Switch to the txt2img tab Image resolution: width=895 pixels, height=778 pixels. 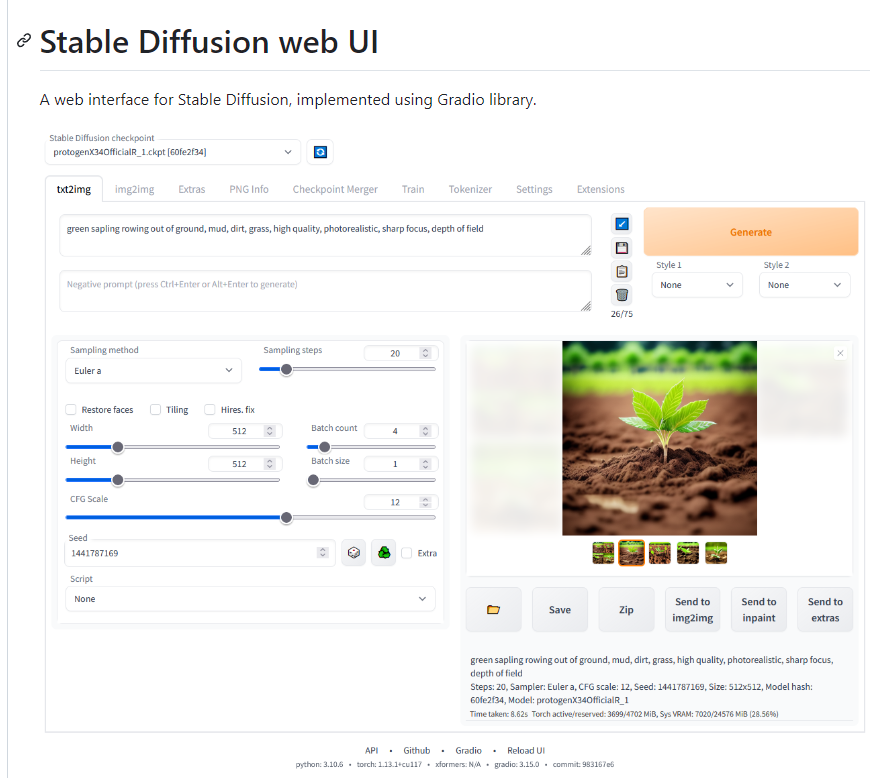(x=74, y=189)
